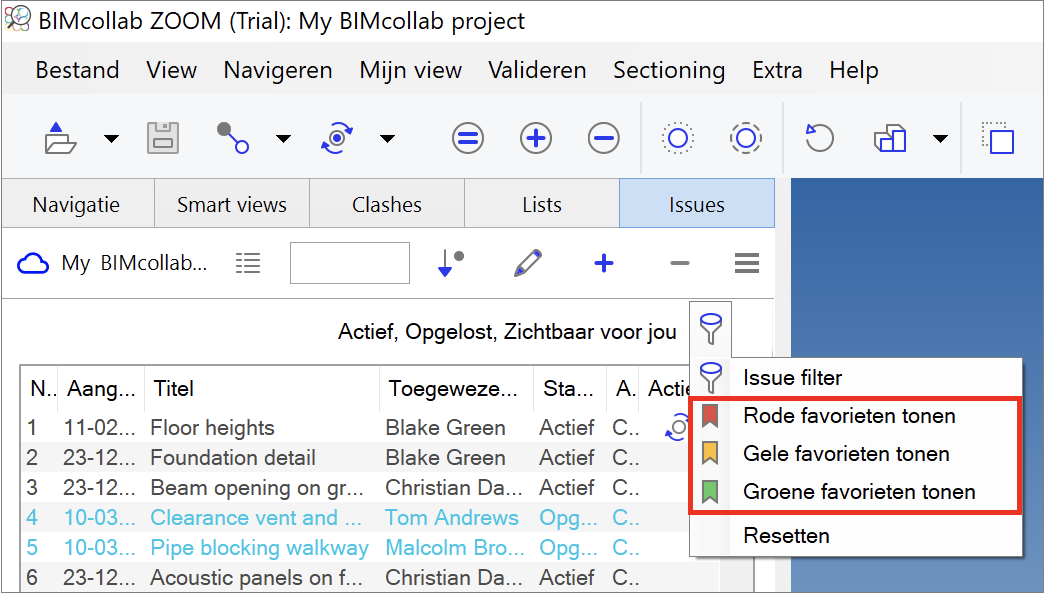Select the measure tool icon
Image resolution: width=1044 pixels, height=594 pixels.
tap(232, 138)
